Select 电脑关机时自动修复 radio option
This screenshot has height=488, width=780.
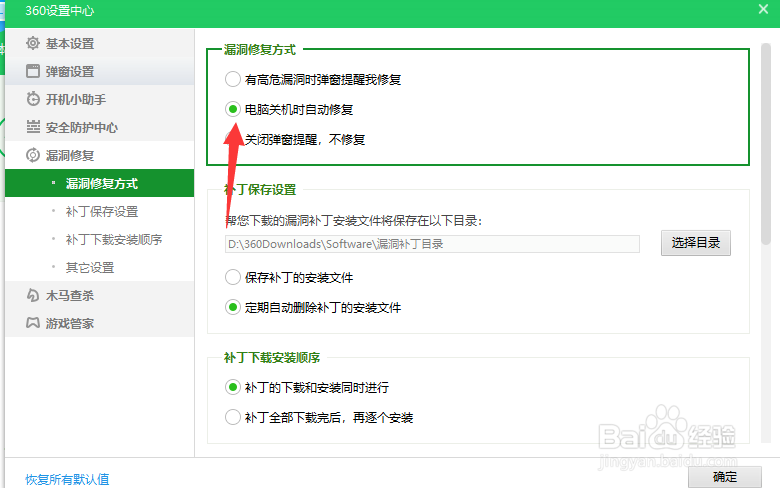click(232, 108)
